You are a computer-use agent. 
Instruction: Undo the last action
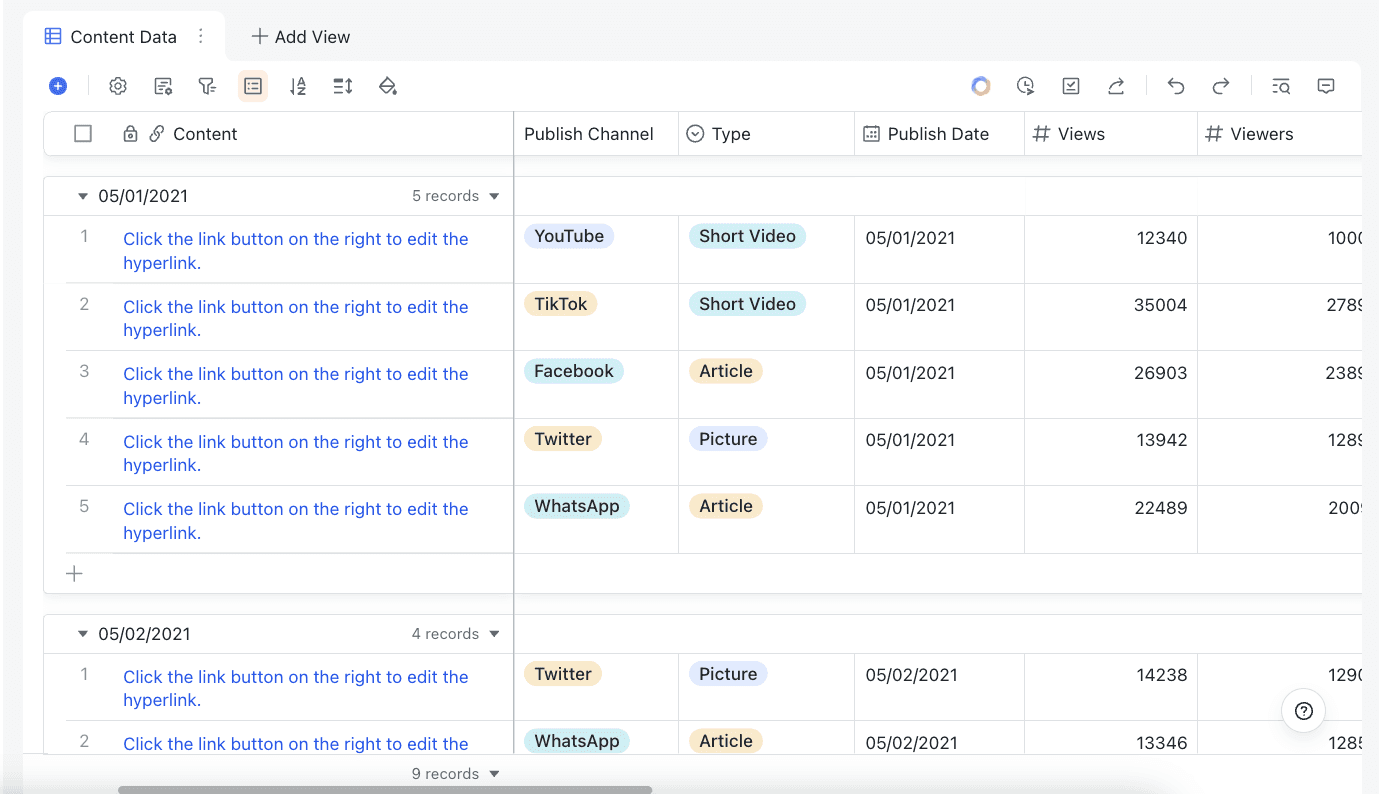point(1176,86)
